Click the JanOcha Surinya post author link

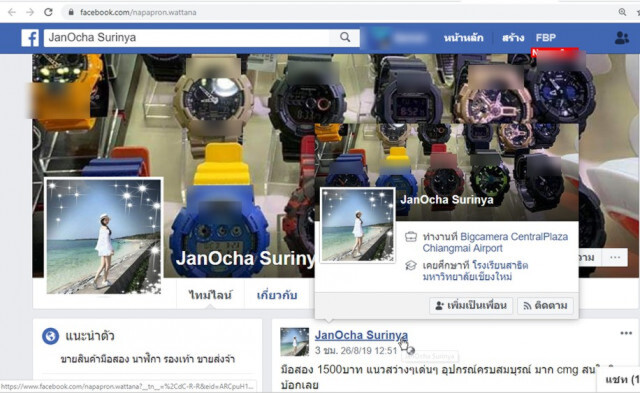click(361, 335)
